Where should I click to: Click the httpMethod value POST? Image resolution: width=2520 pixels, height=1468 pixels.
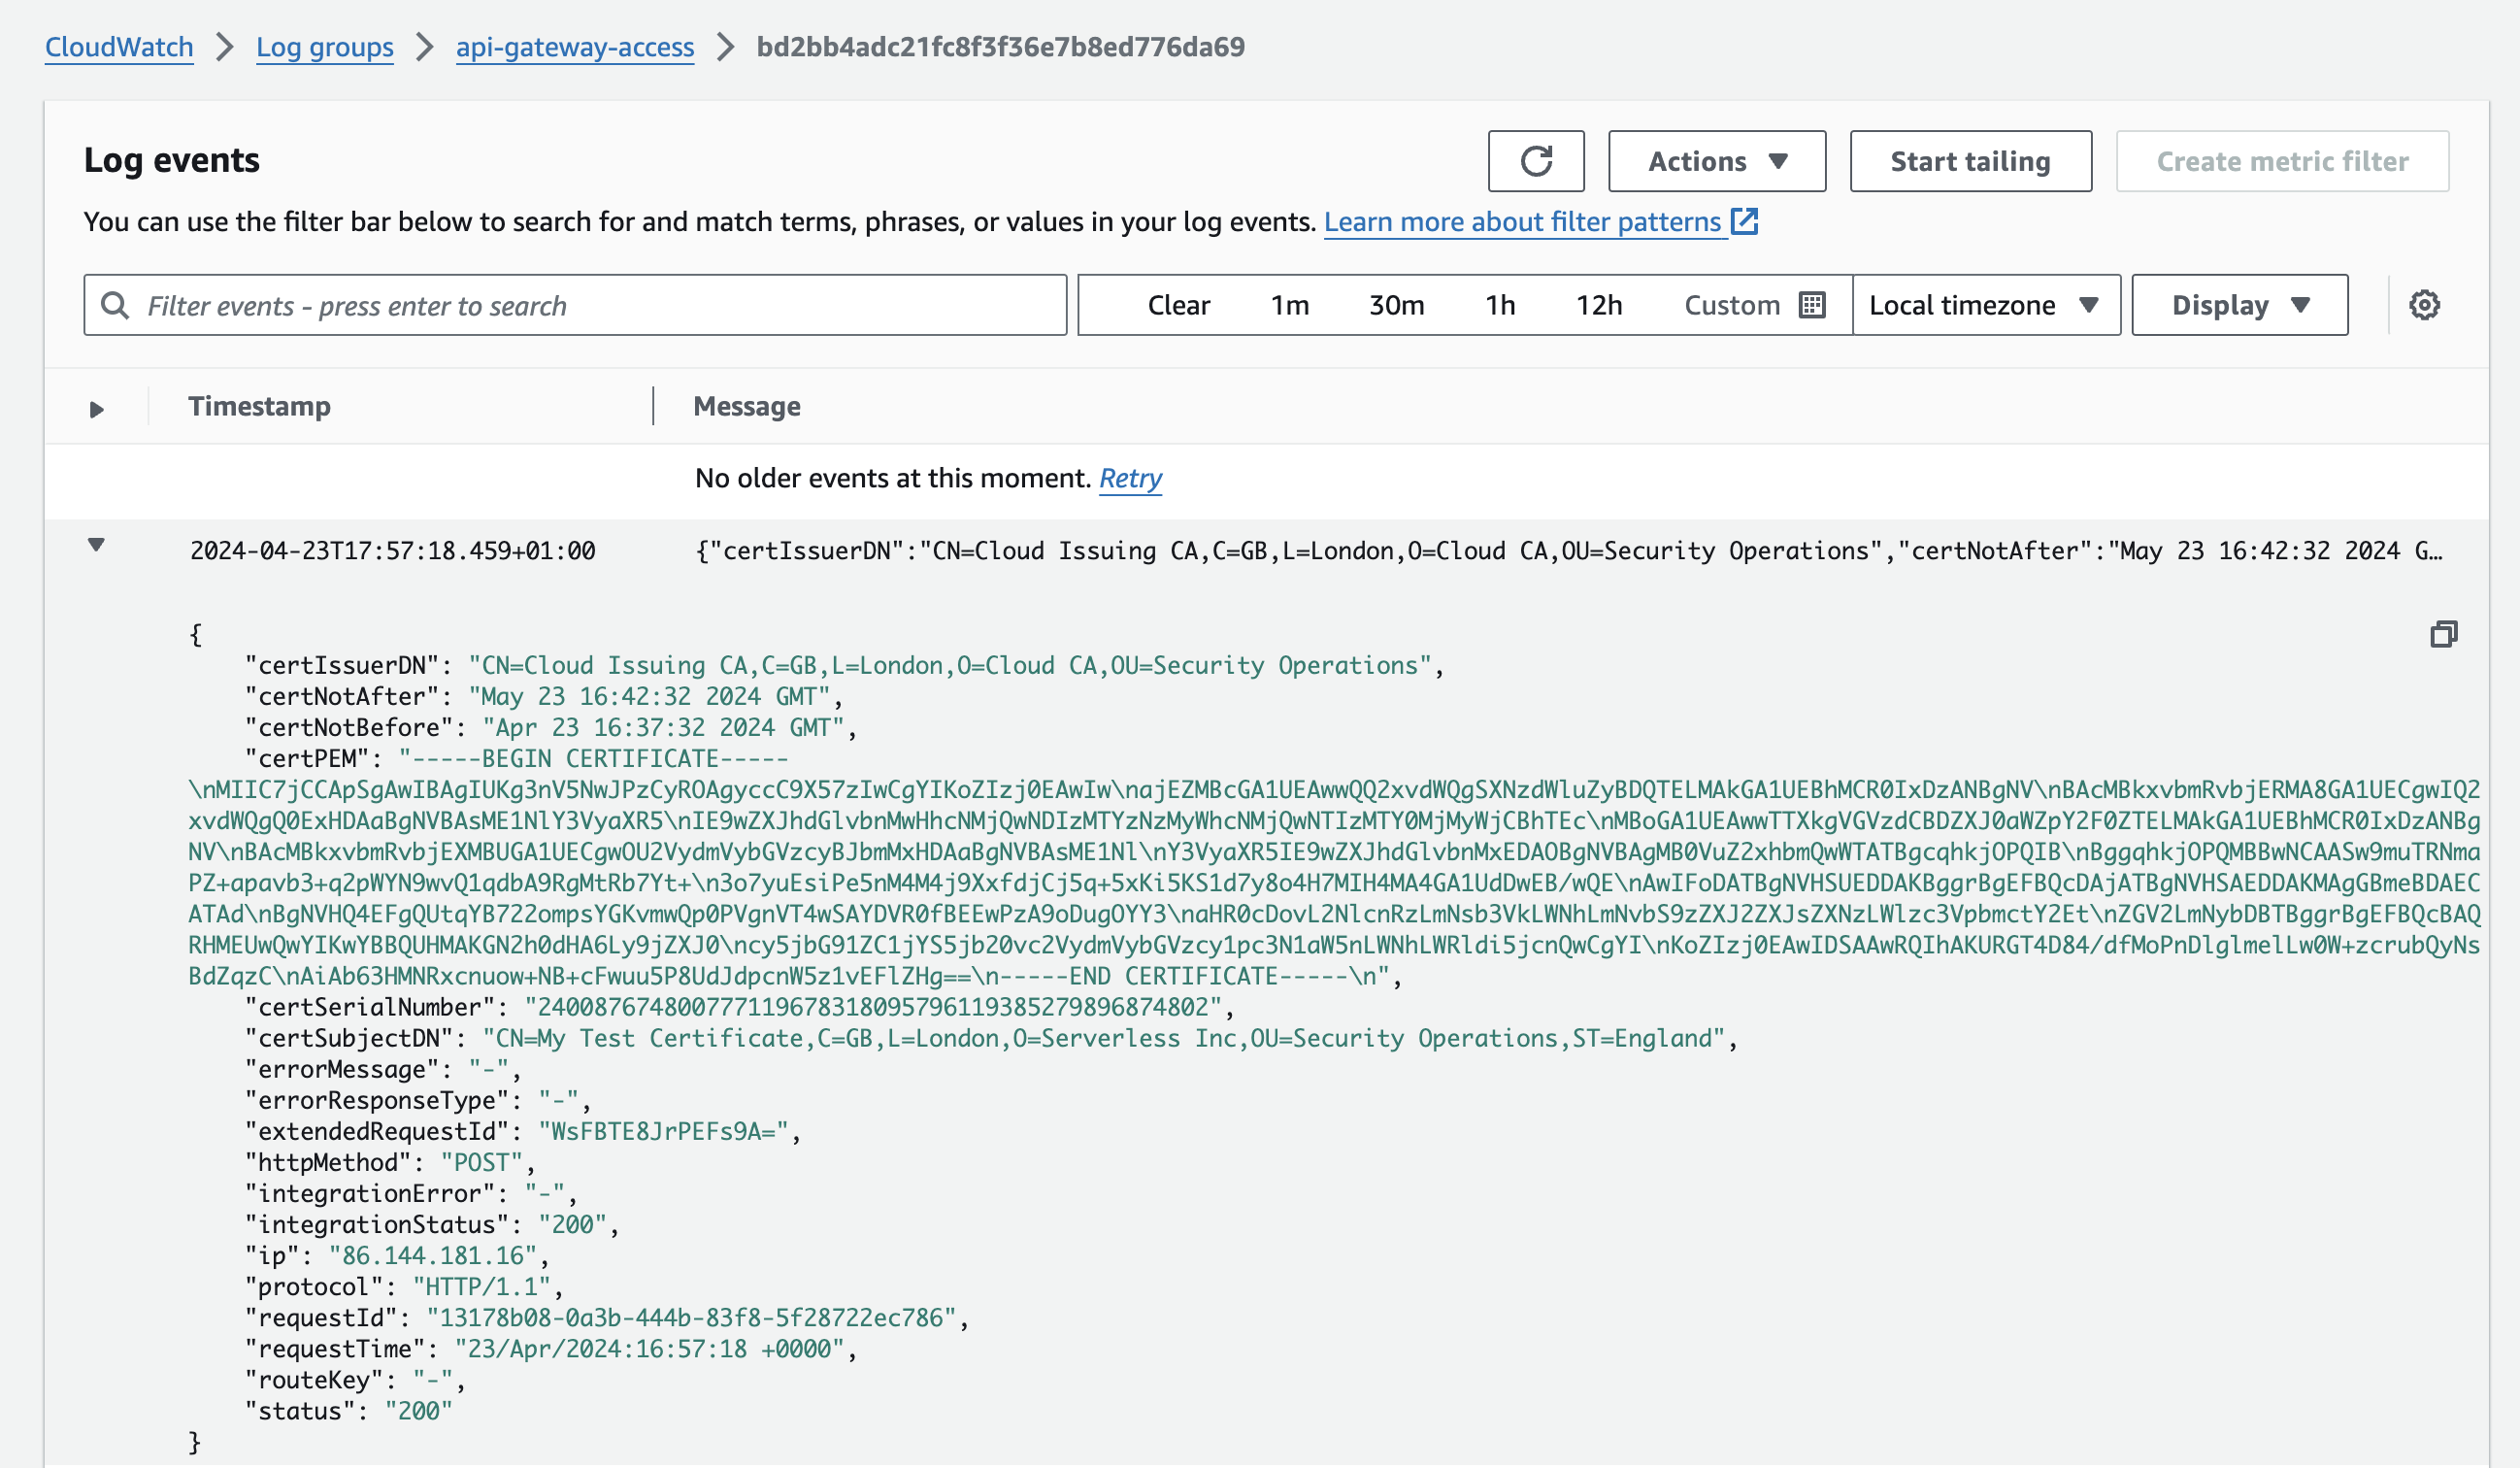click(x=482, y=1162)
